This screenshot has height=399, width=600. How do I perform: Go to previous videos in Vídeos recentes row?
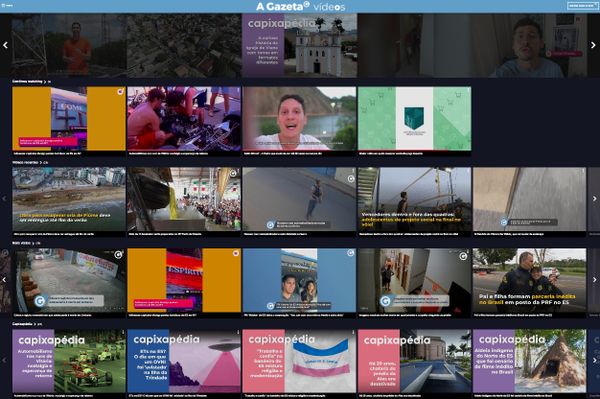(x=5, y=199)
